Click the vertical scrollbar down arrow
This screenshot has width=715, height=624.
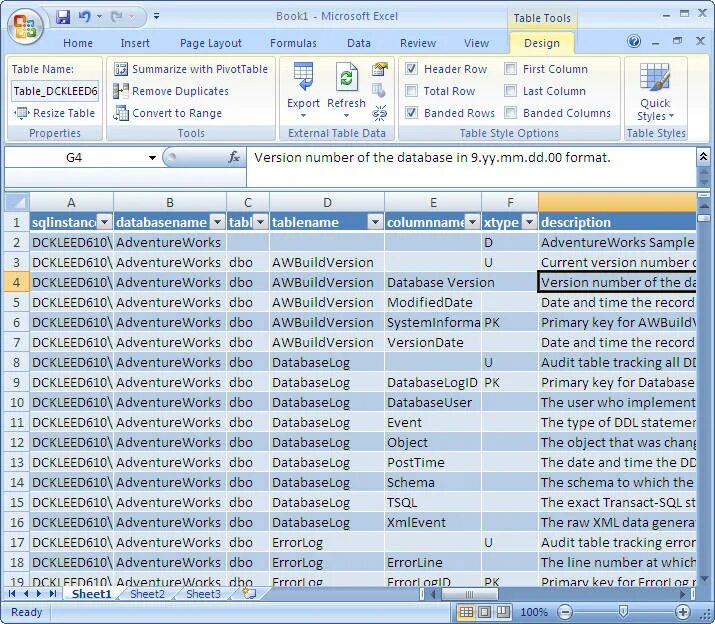pos(704,579)
